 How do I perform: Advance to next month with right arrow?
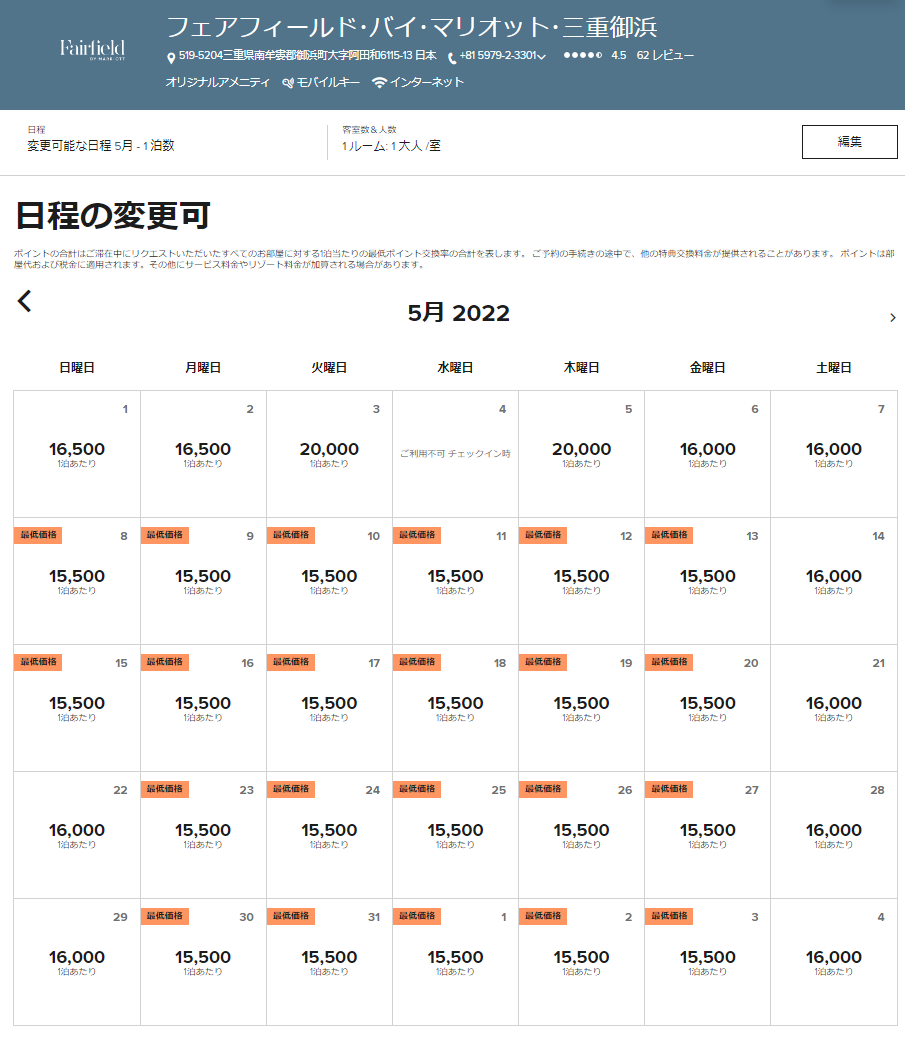(892, 318)
